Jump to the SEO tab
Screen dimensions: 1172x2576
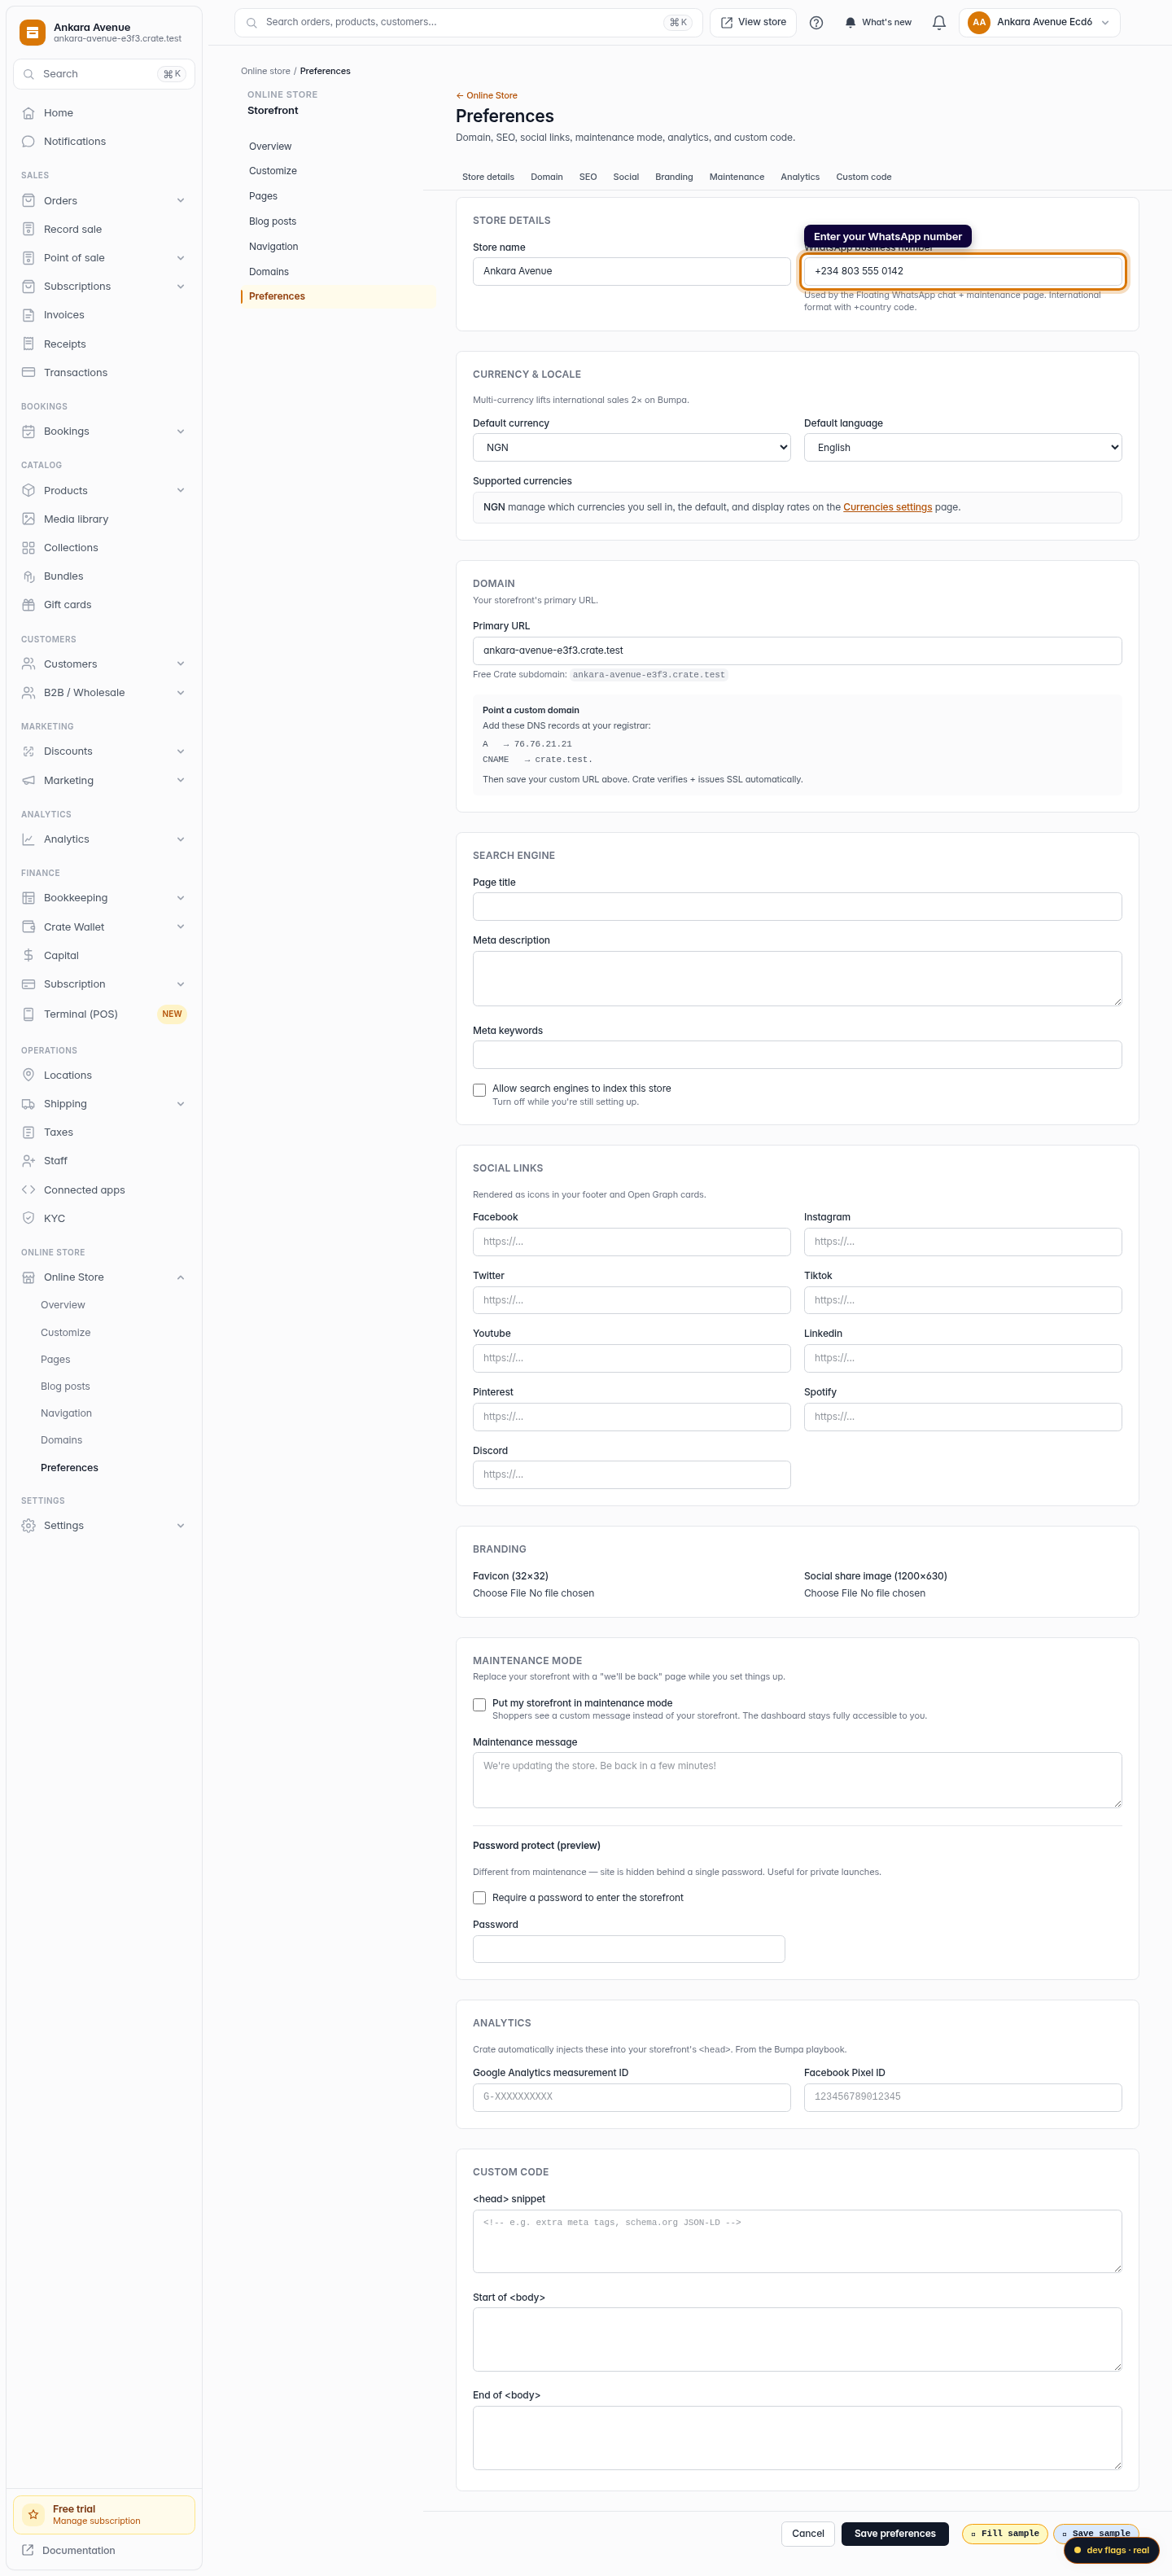coord(588,177)
